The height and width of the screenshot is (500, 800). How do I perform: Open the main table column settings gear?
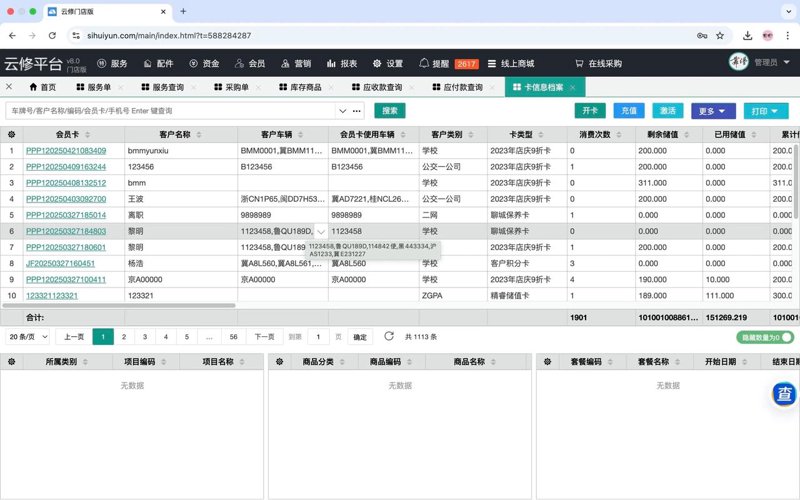[11, 134]
